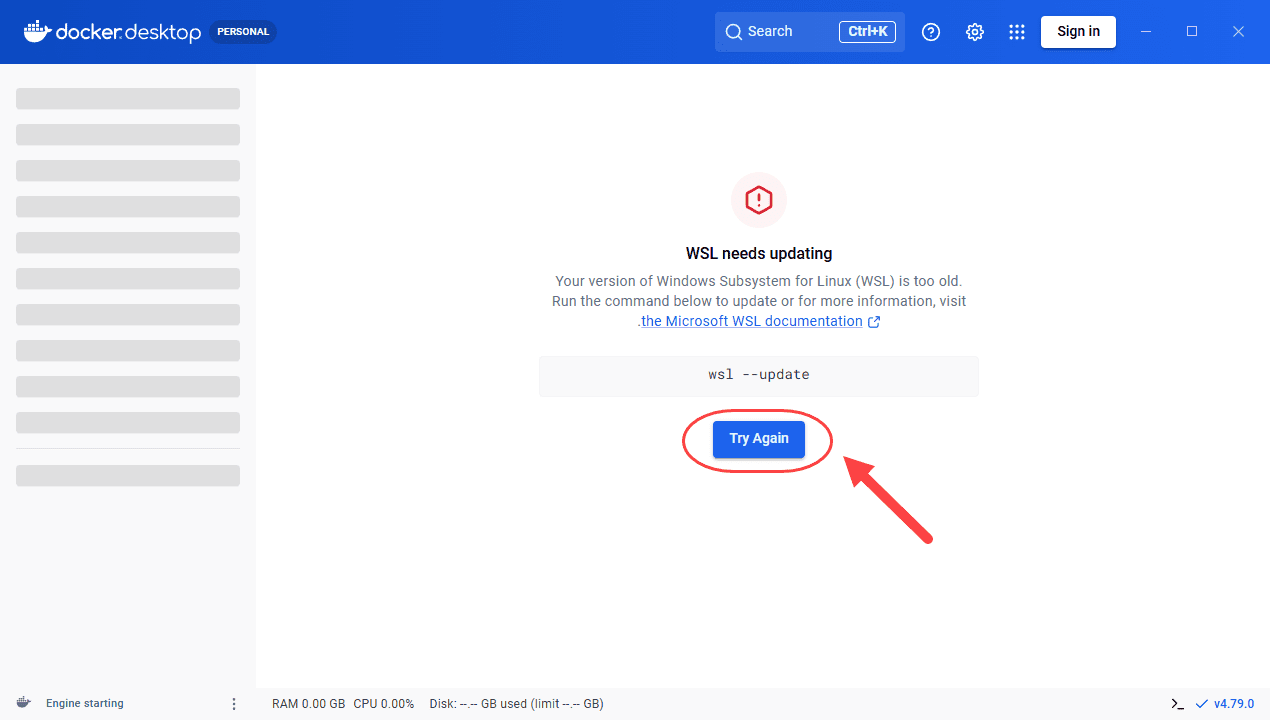
Task: Close the Docker Desktop window
Action: 1238,32
